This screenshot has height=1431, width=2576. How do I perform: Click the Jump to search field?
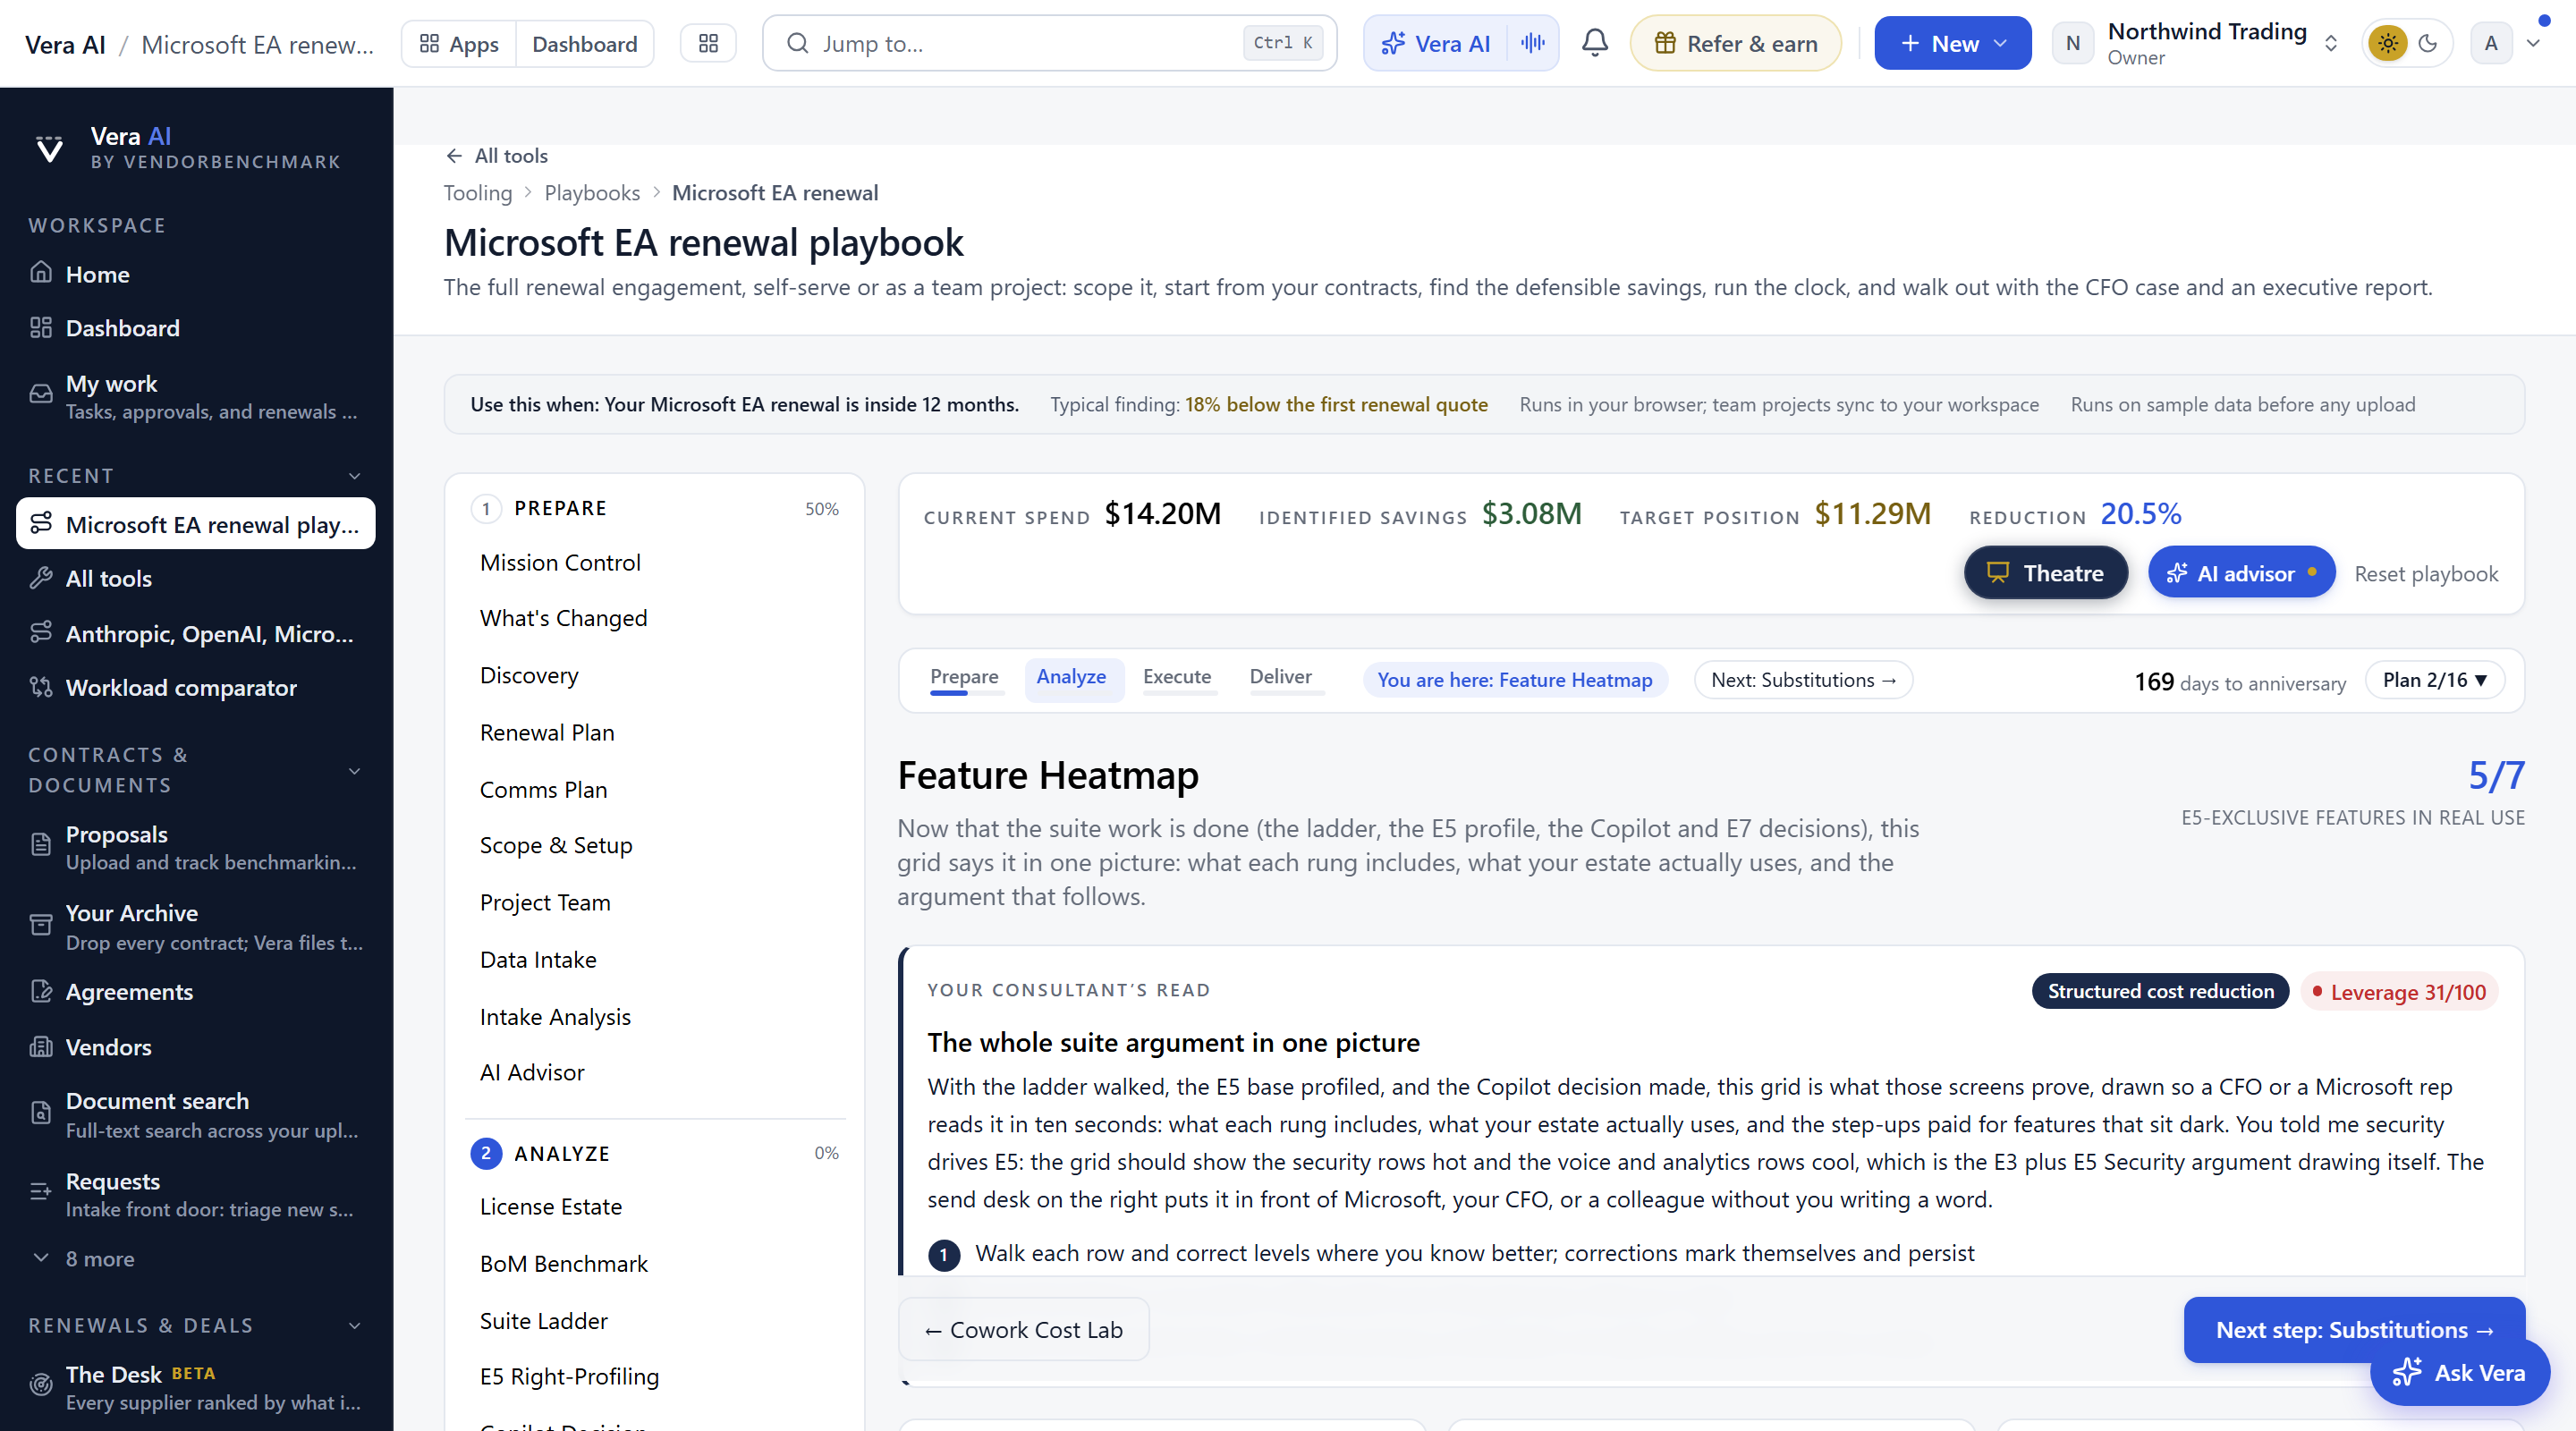(x=1049, y=43)
